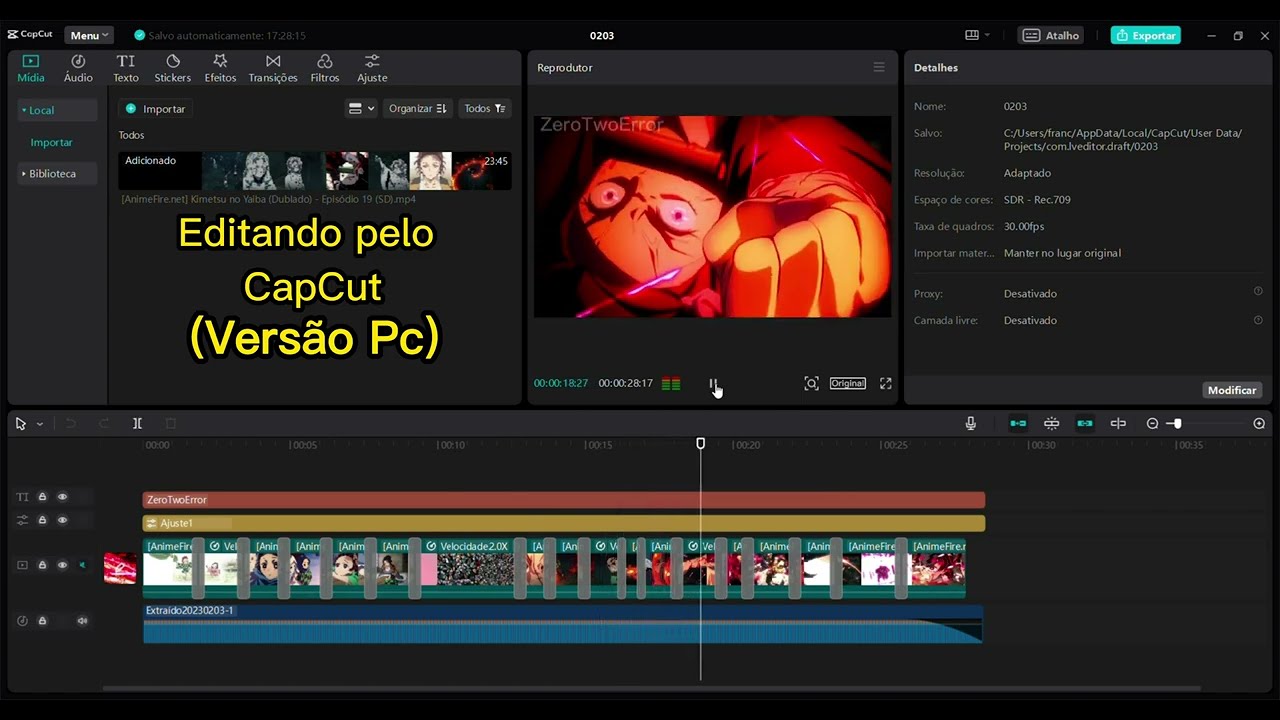This screenshot has height=720, width=1280.
Task: Hide the main video track
Action: click(x=62, y=565)
